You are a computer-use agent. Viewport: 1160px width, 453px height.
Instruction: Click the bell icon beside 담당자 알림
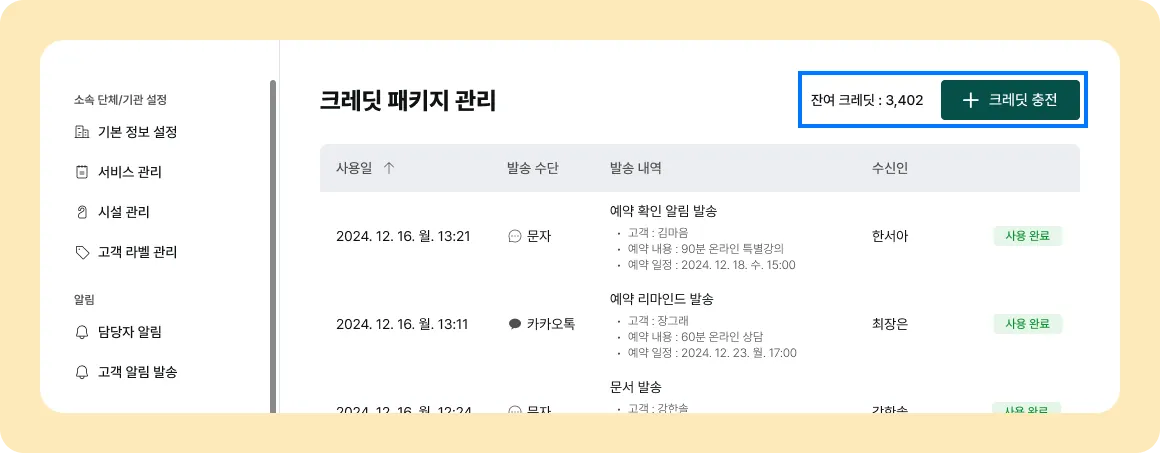(x=82, y=332)
